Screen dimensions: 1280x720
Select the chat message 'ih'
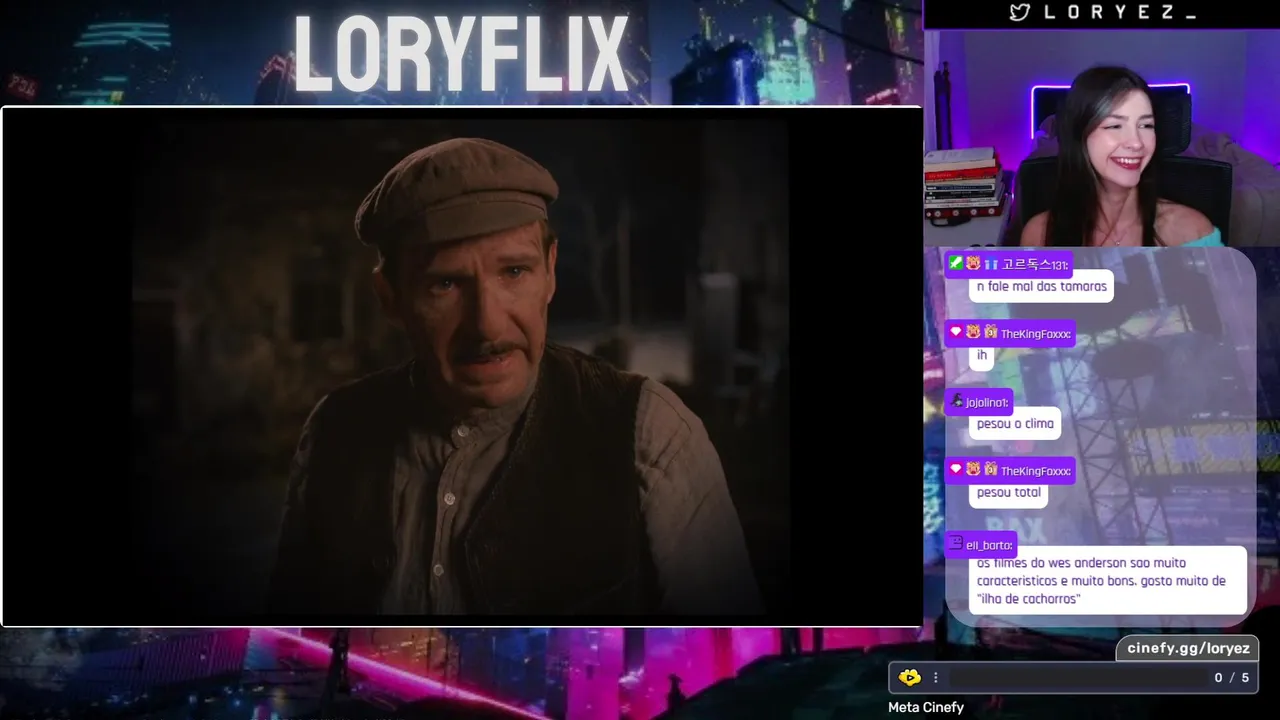pyautogui.click(x=982, y=355)
